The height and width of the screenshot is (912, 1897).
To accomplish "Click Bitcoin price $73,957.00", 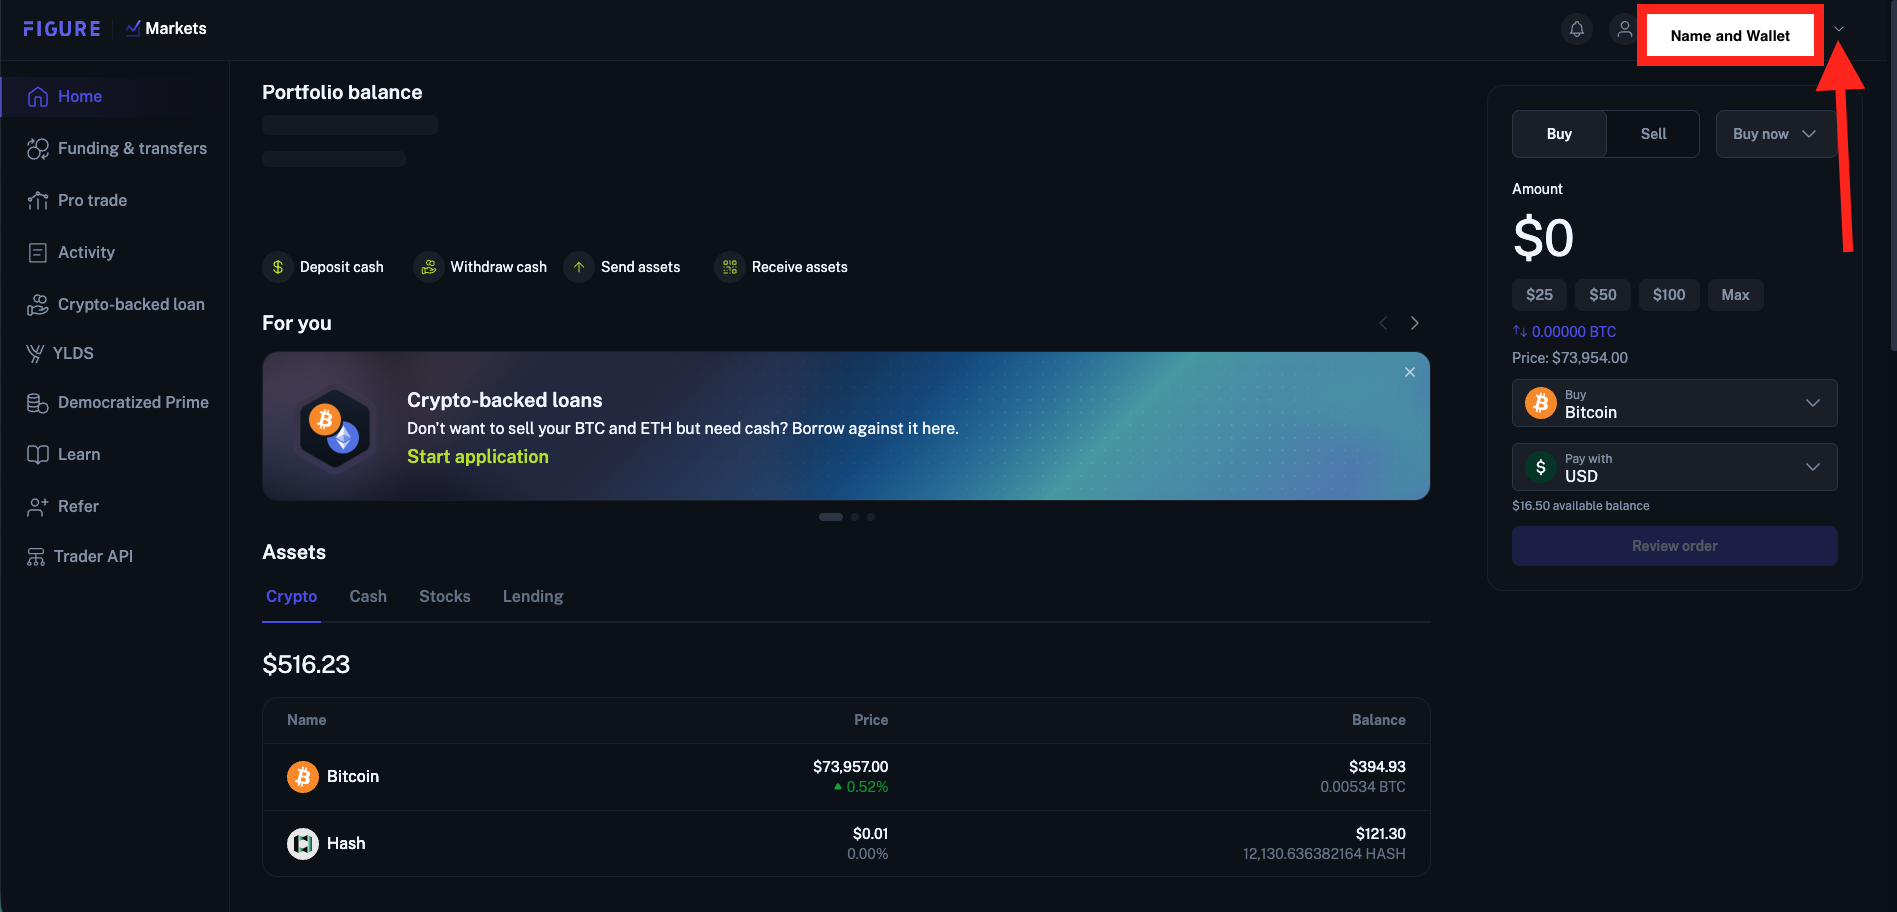I will coord(850,767).
